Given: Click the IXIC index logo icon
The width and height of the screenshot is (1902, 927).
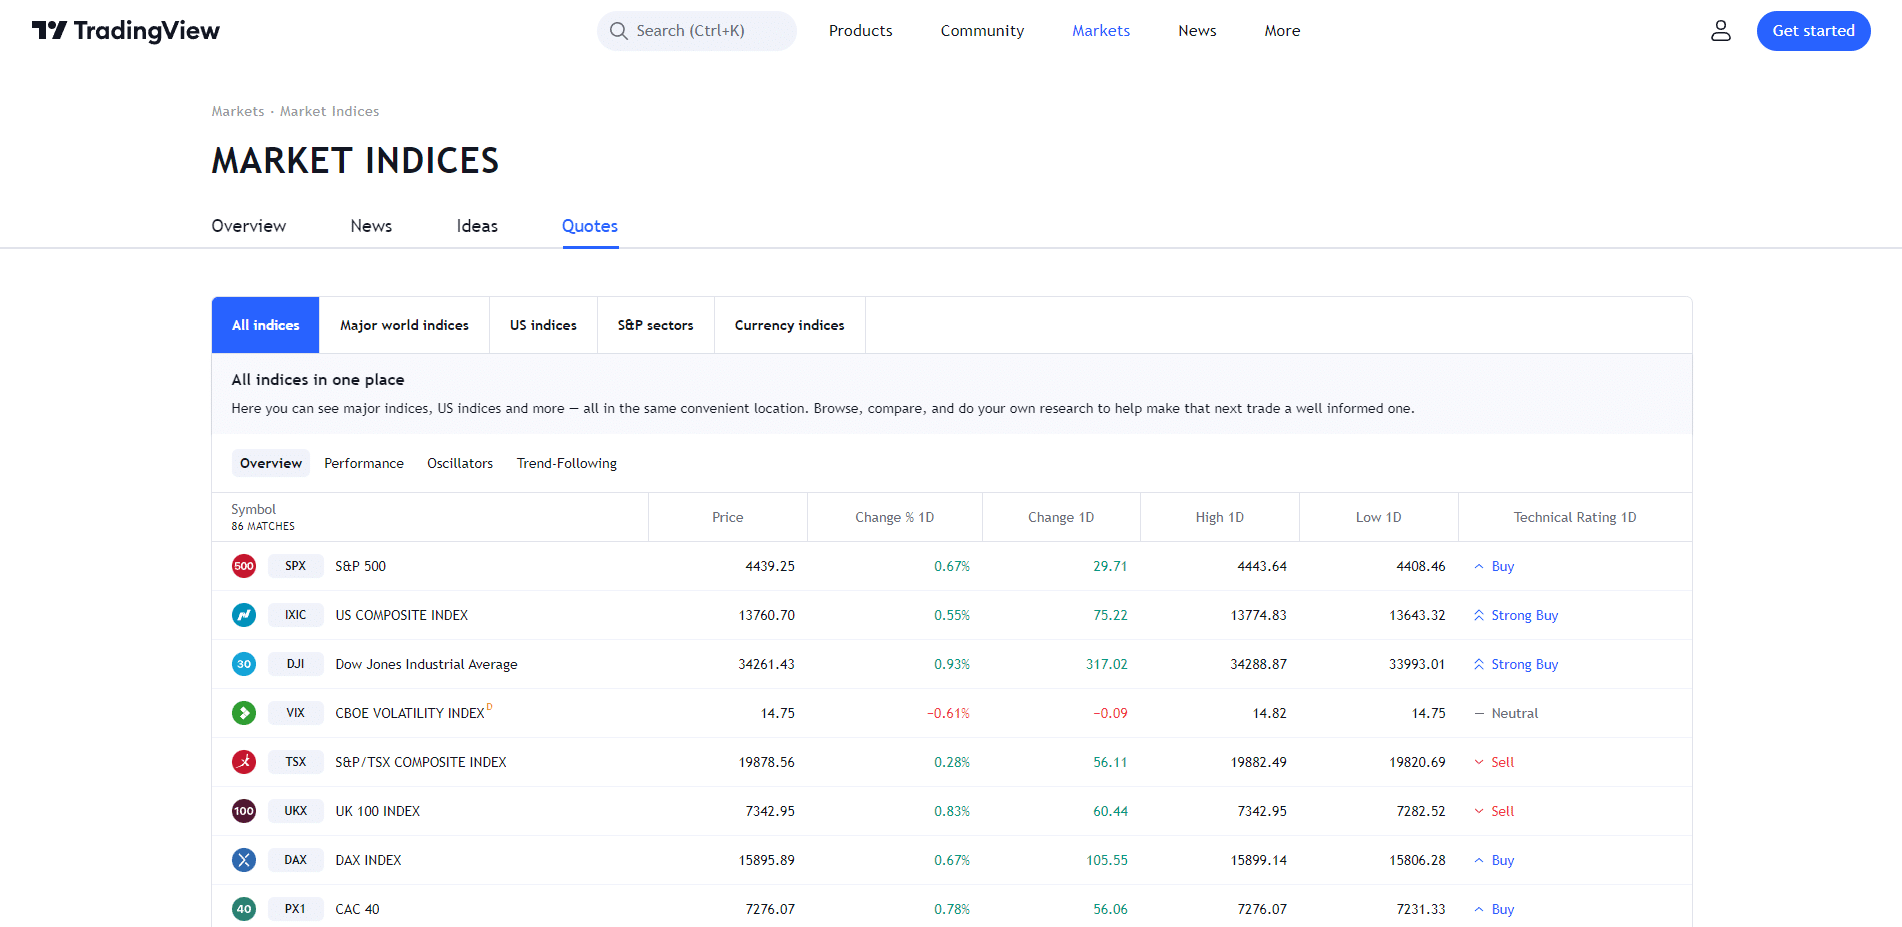Looking at the screenshot, I should (244, 615).
